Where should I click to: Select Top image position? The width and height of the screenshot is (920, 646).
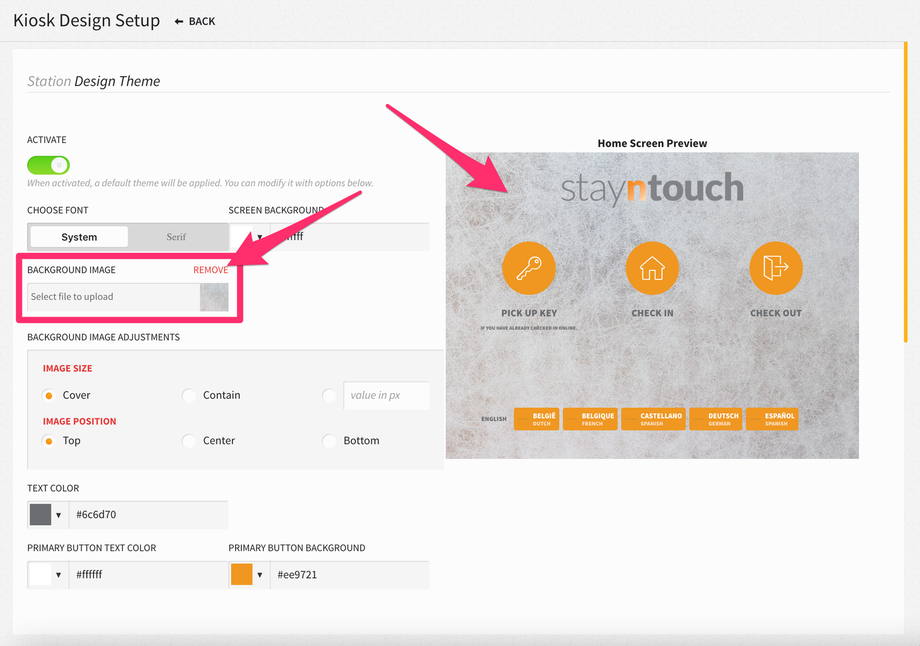49,441
